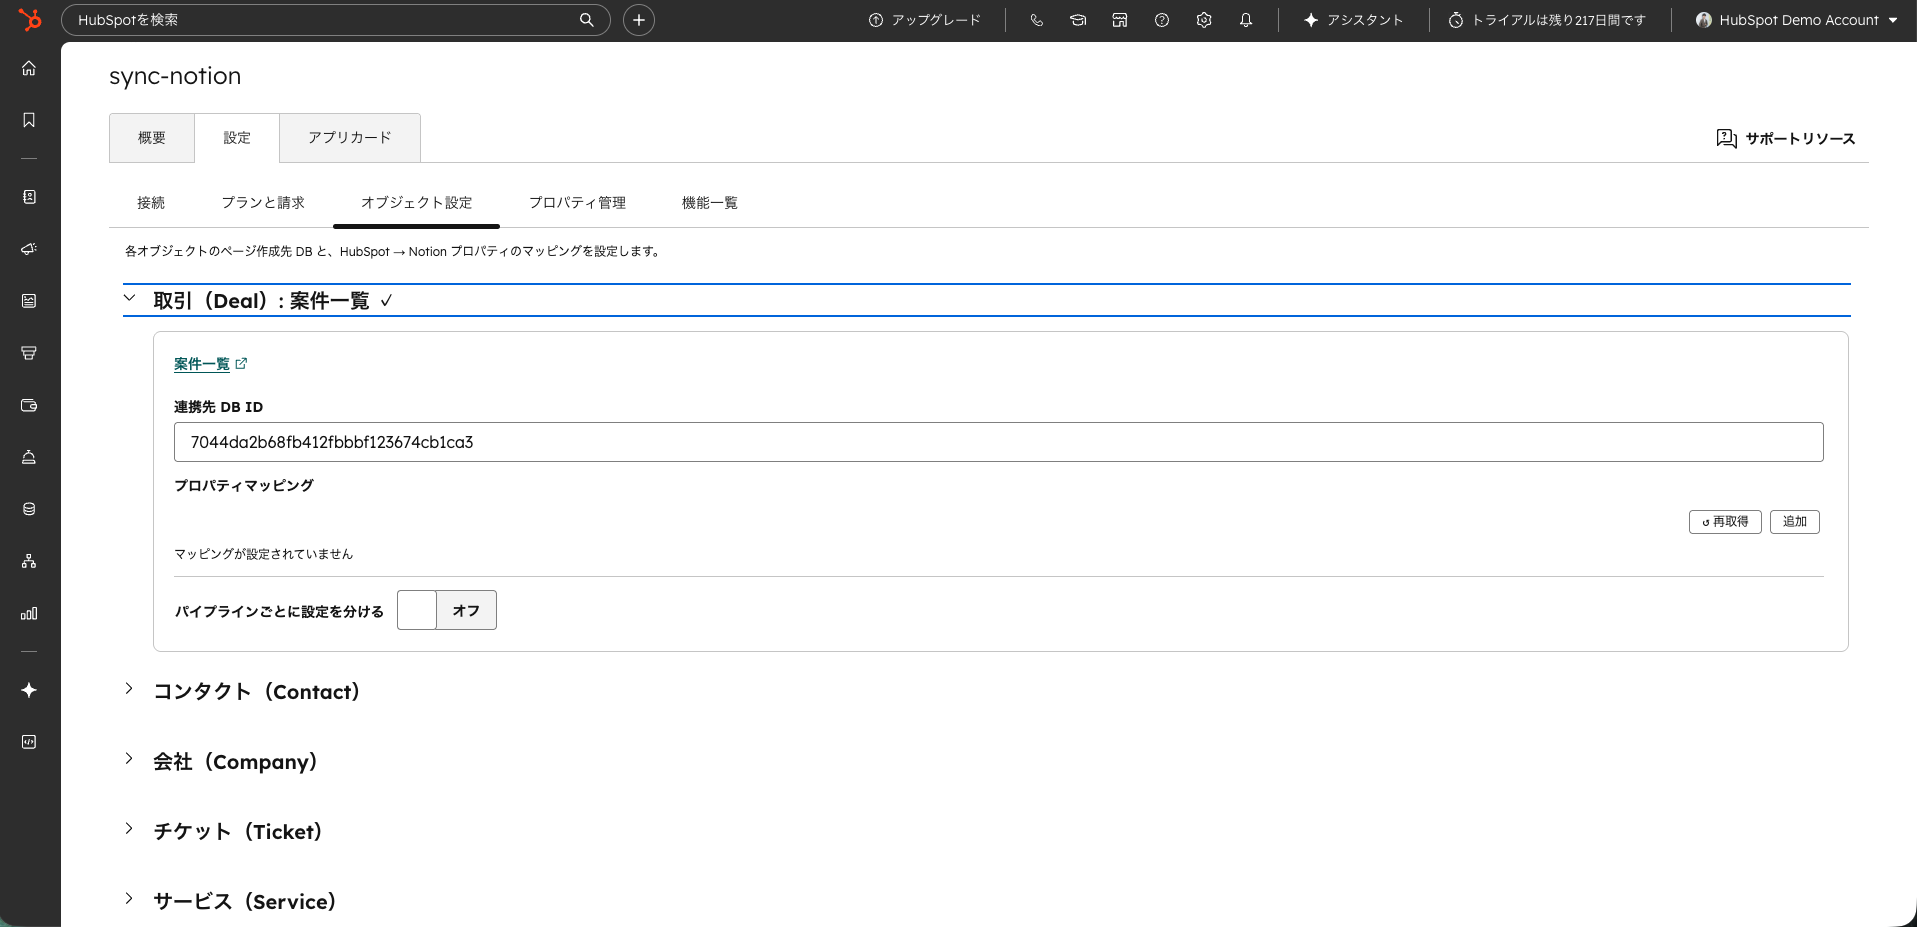This screenshot has width=1917, height=927.
Task: Click the external link icon beside 案件一覧
Action: (x=241, y=364)
